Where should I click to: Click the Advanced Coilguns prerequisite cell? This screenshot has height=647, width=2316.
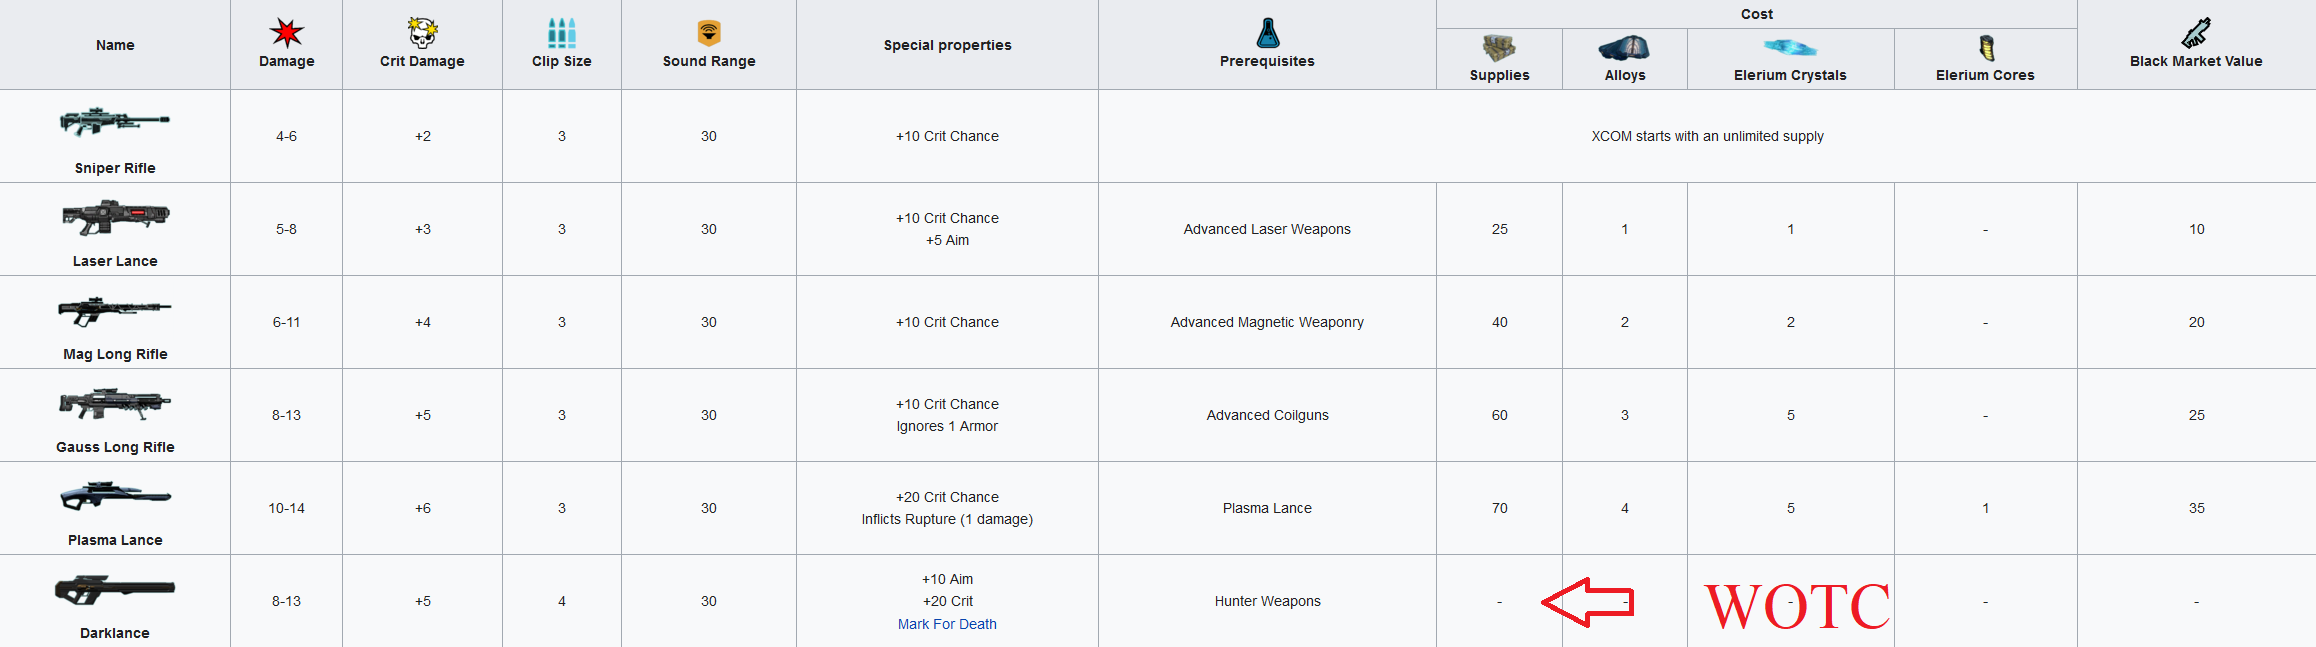[1267, 415]
